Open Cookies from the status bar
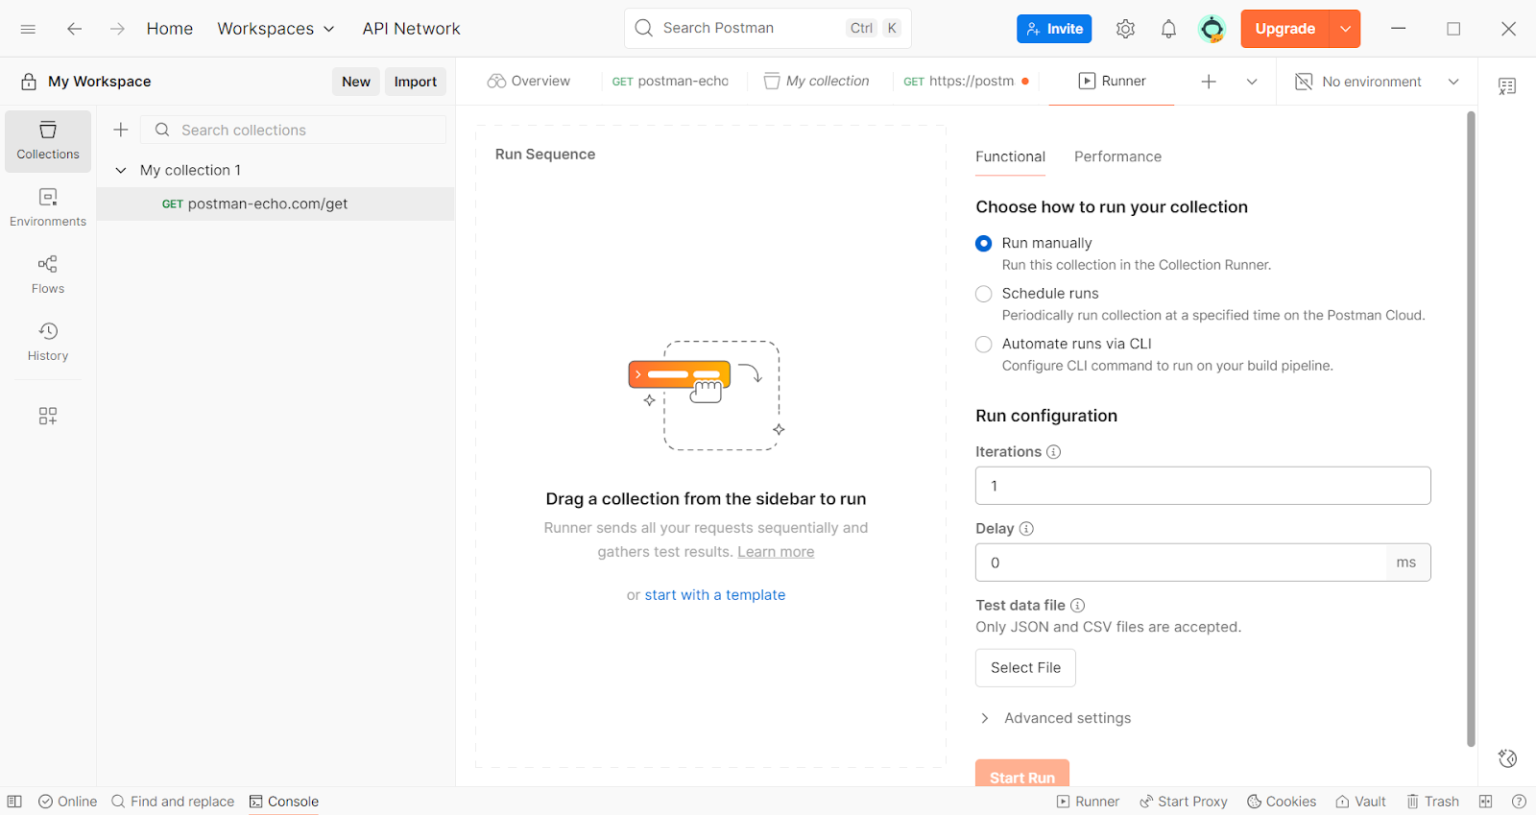Screen dimensions: 1536x815 [1281, 801]
